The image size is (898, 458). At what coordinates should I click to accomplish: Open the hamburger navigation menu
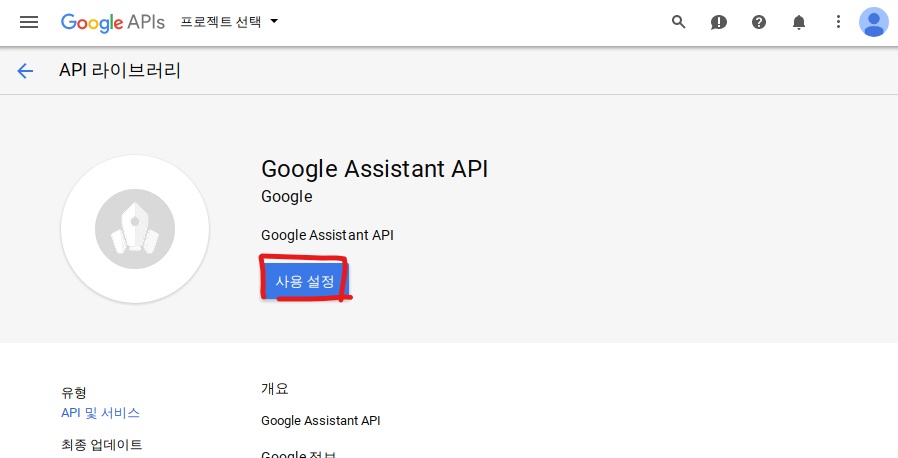click(x=29, y=22)
